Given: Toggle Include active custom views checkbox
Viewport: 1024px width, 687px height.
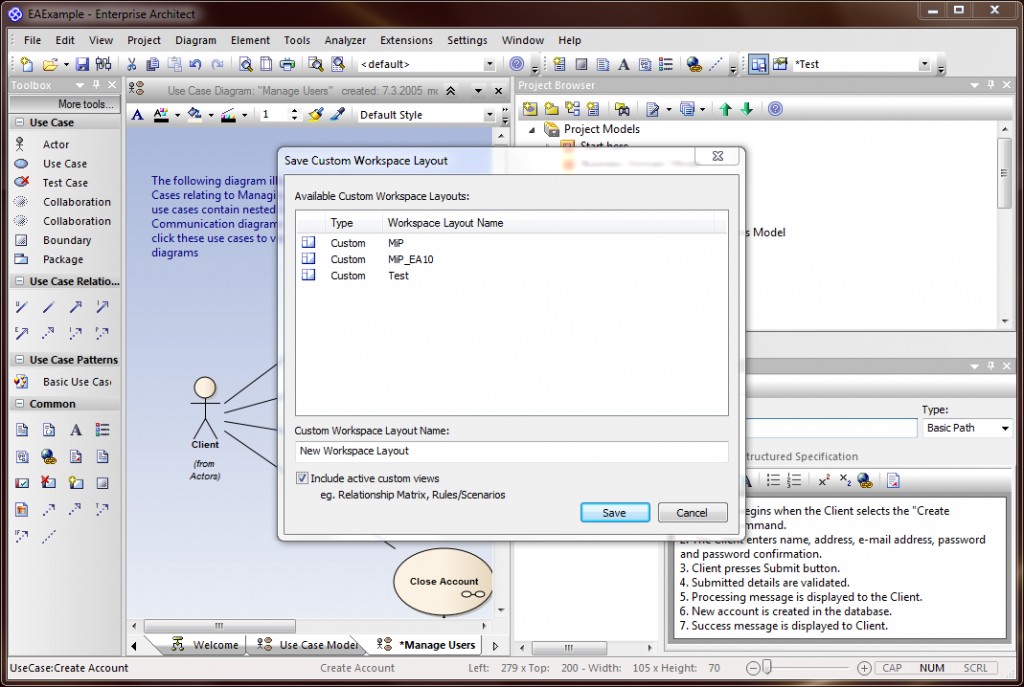Looking at the screenshot, I should click(x=302, y=478).
